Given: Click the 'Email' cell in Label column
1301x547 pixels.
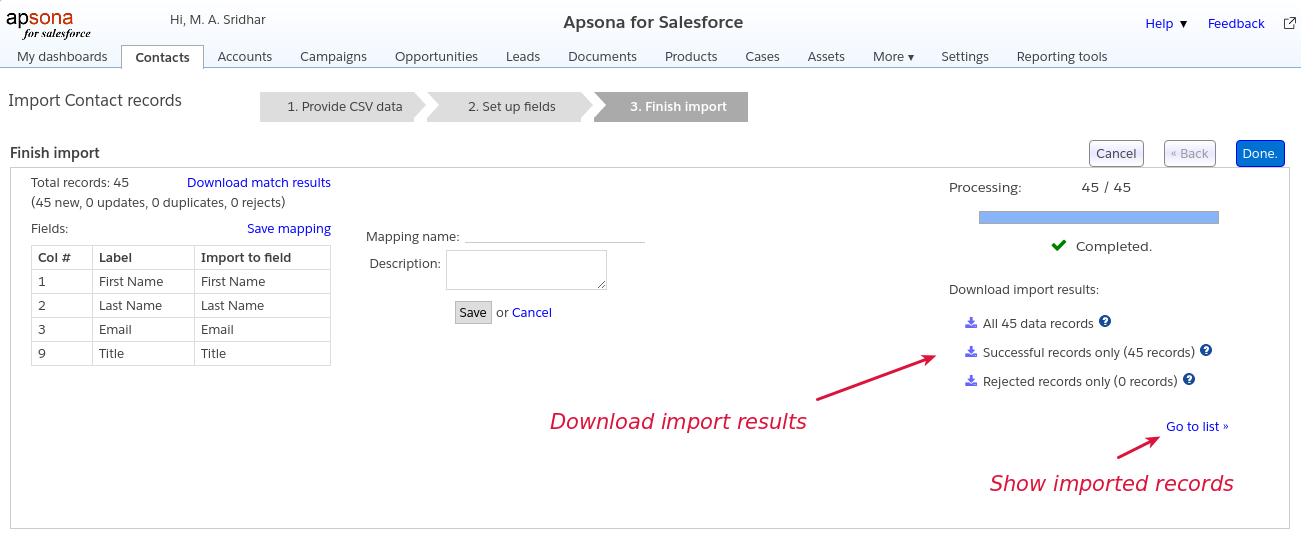Looking at the screenshot, I should [143, 330].
